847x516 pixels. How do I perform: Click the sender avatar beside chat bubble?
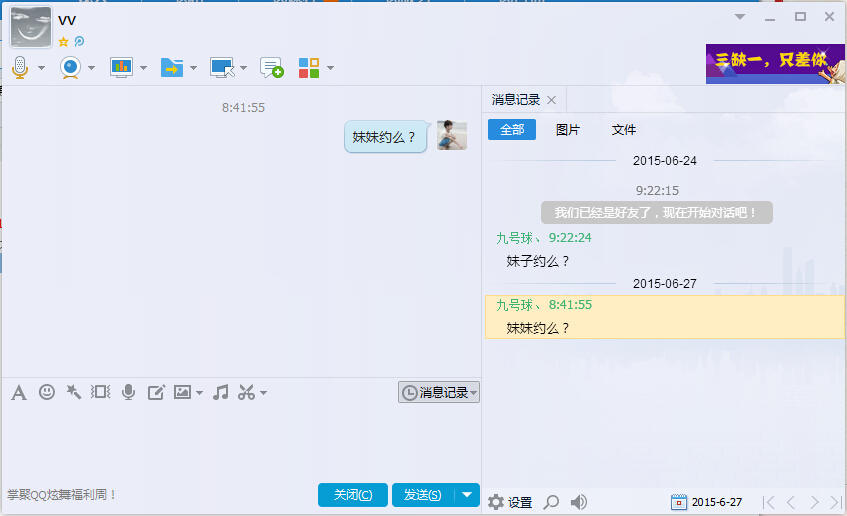[x=452, y=135]
